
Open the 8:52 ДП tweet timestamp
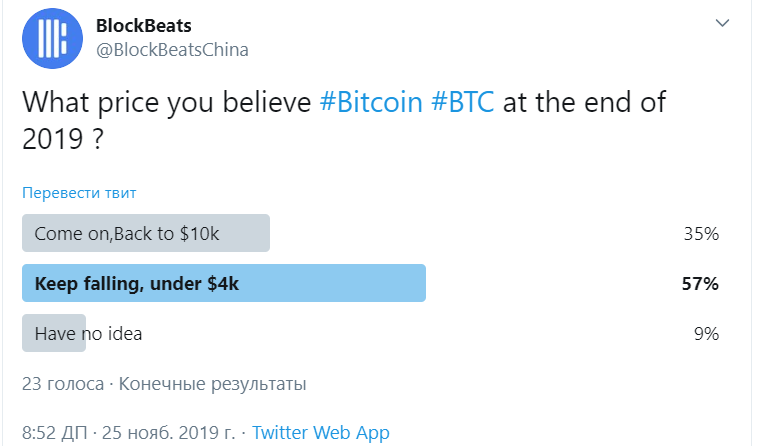point(55,433)
